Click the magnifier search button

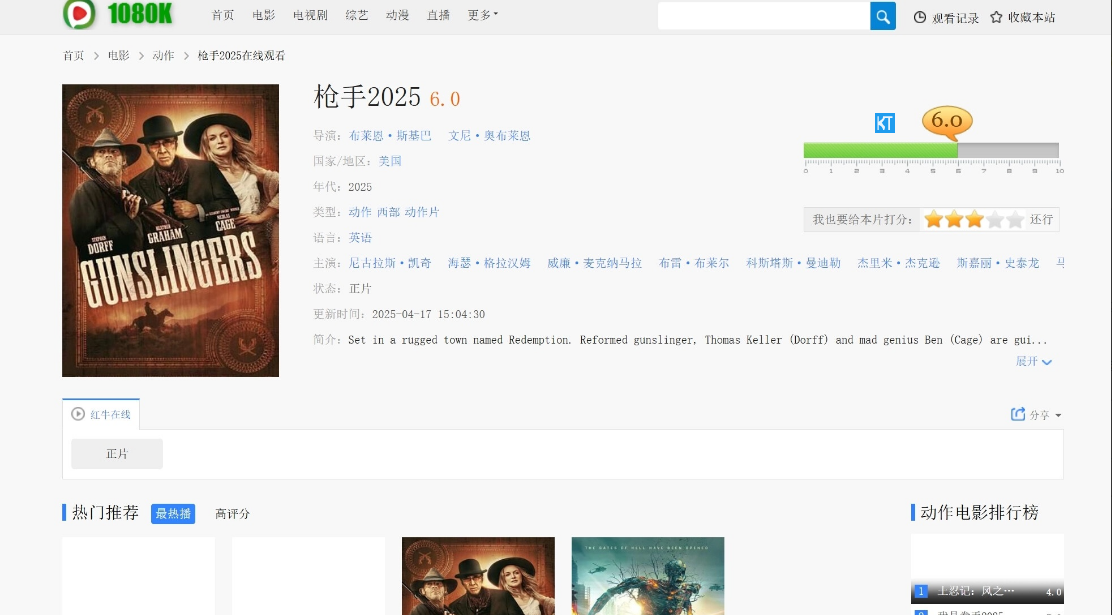coord(883,16)
